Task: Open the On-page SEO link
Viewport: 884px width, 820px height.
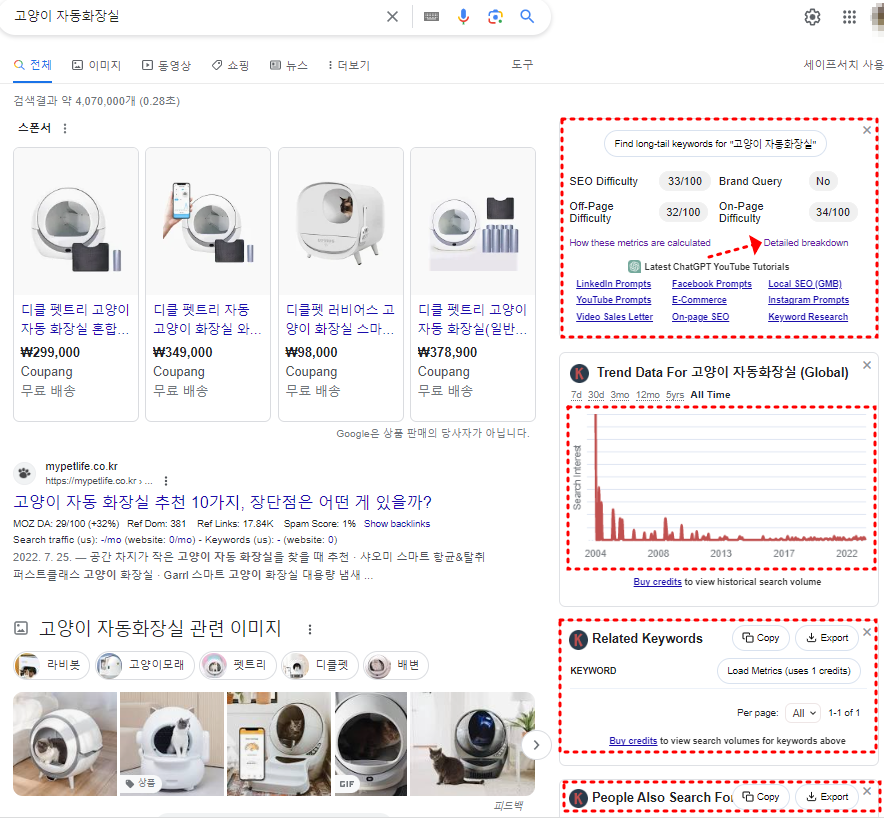Action: tap(700, 317)
